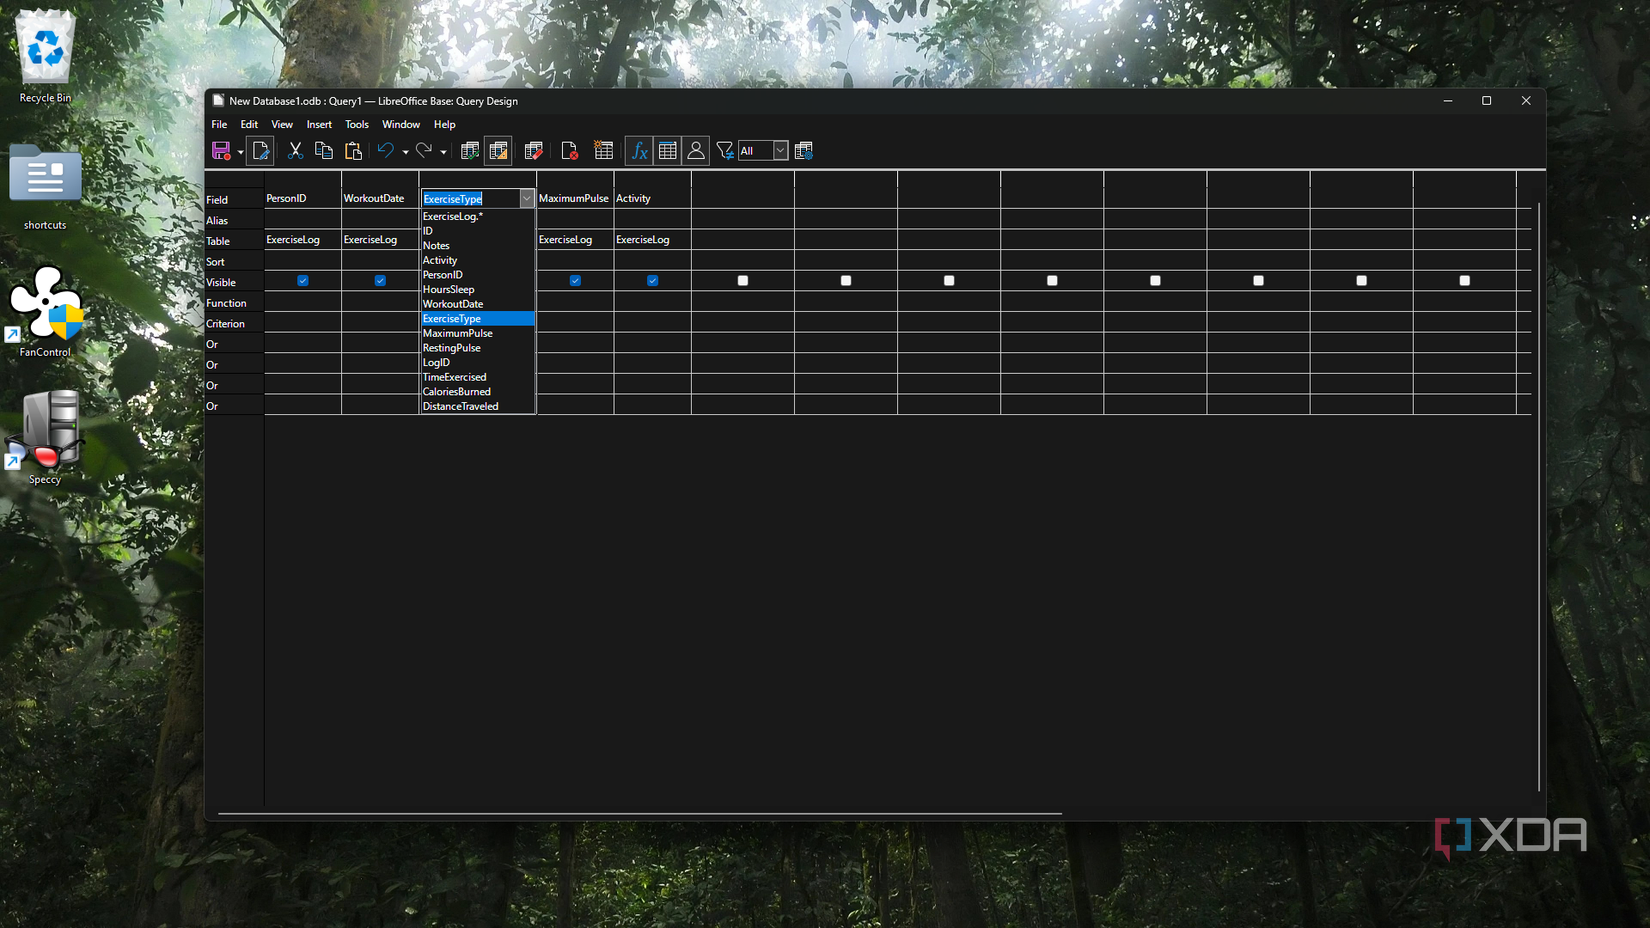
Task: Uncheck Visible for the WorkoutDate column
Action: (380, 281)
